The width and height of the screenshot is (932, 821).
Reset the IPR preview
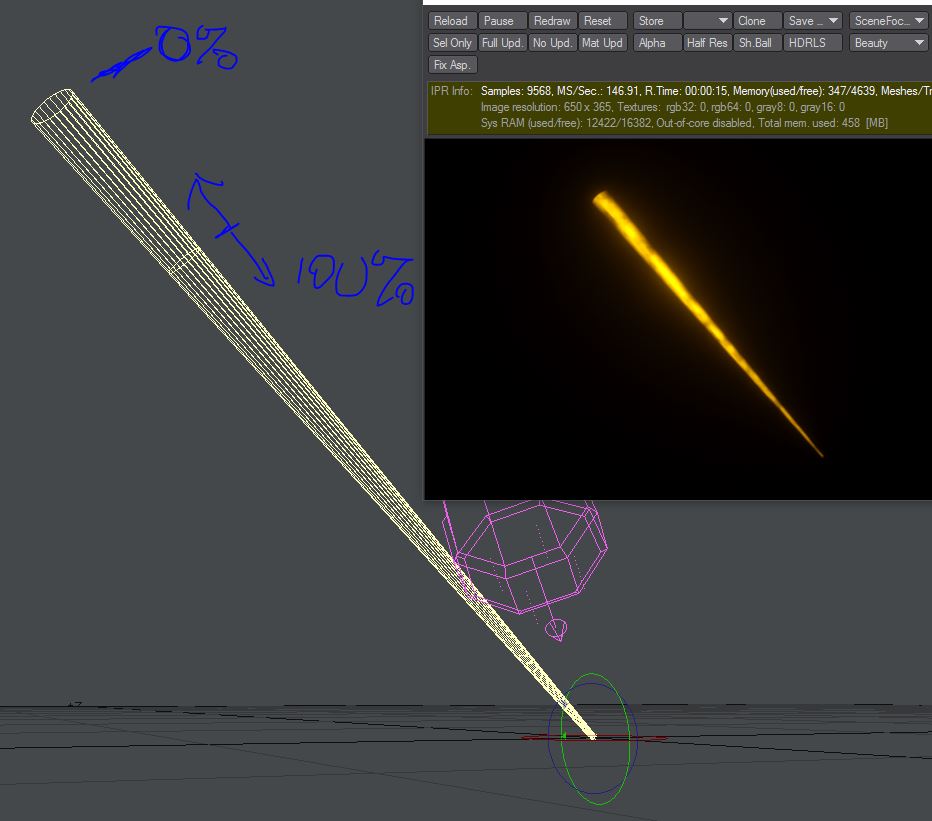click(x=602, y=21)
